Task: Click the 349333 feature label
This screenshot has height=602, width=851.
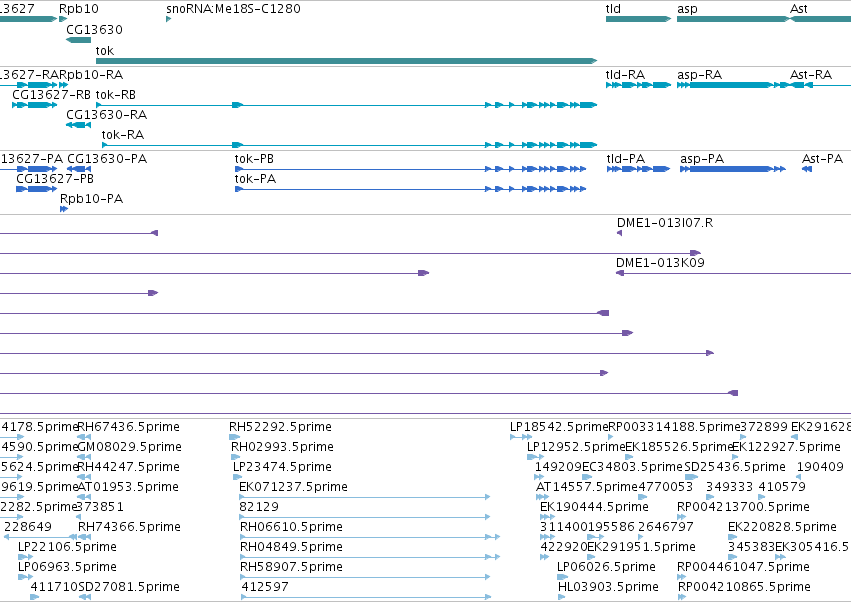Action: tap(729, 487)
